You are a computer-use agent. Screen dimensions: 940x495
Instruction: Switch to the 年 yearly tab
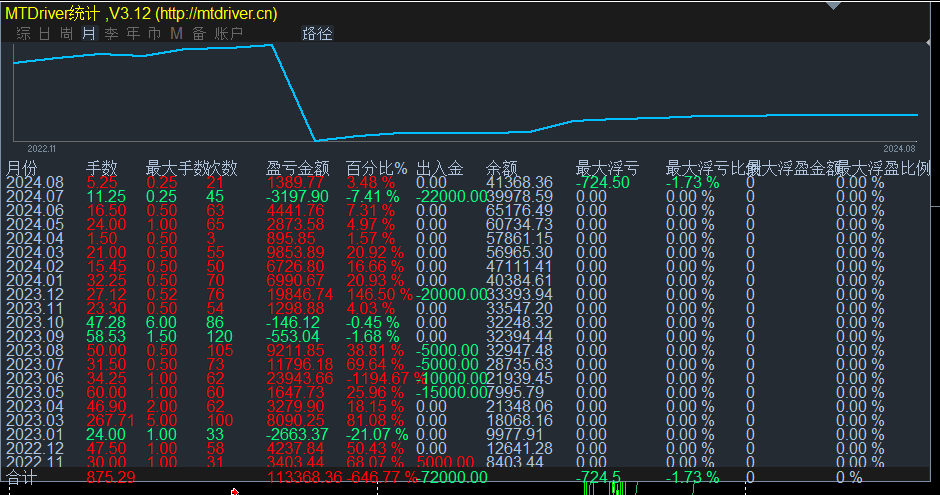(x=133, y=34)
